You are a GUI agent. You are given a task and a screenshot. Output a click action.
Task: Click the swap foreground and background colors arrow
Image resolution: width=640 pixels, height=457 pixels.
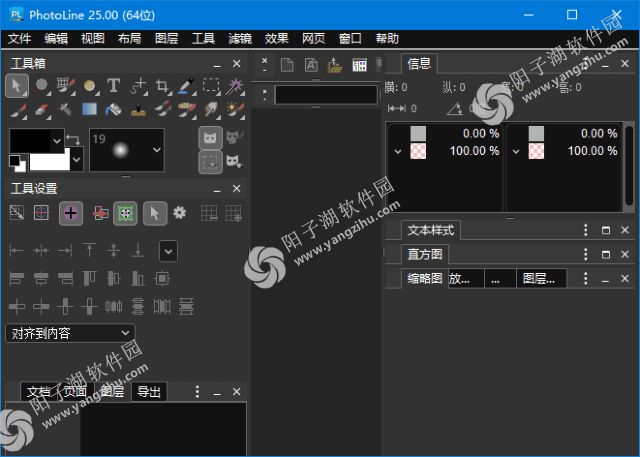tap(73, 140)
